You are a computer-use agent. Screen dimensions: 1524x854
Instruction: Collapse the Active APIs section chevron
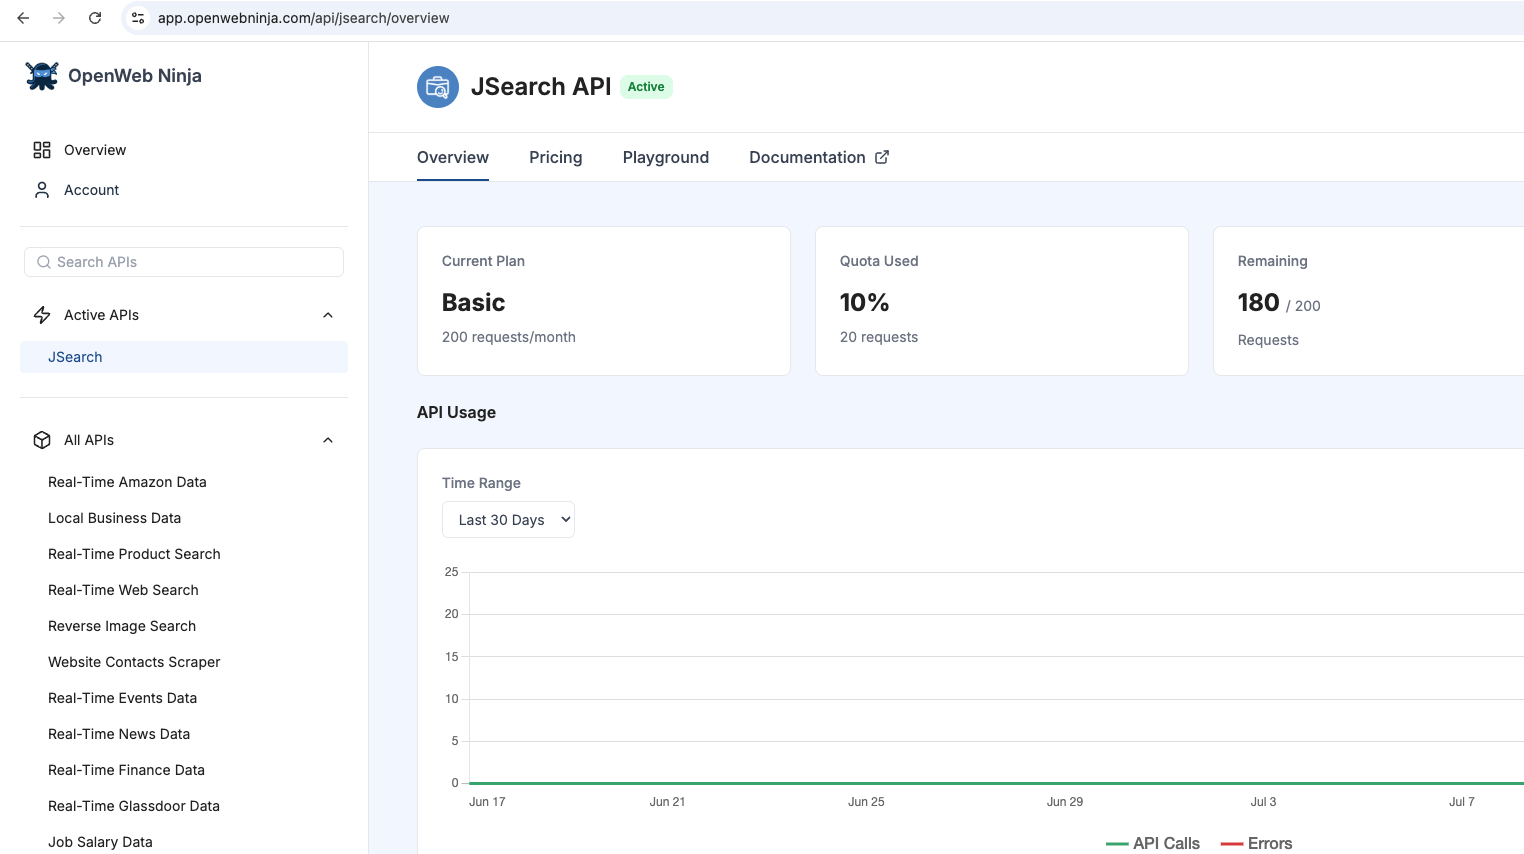pos(328,315)
